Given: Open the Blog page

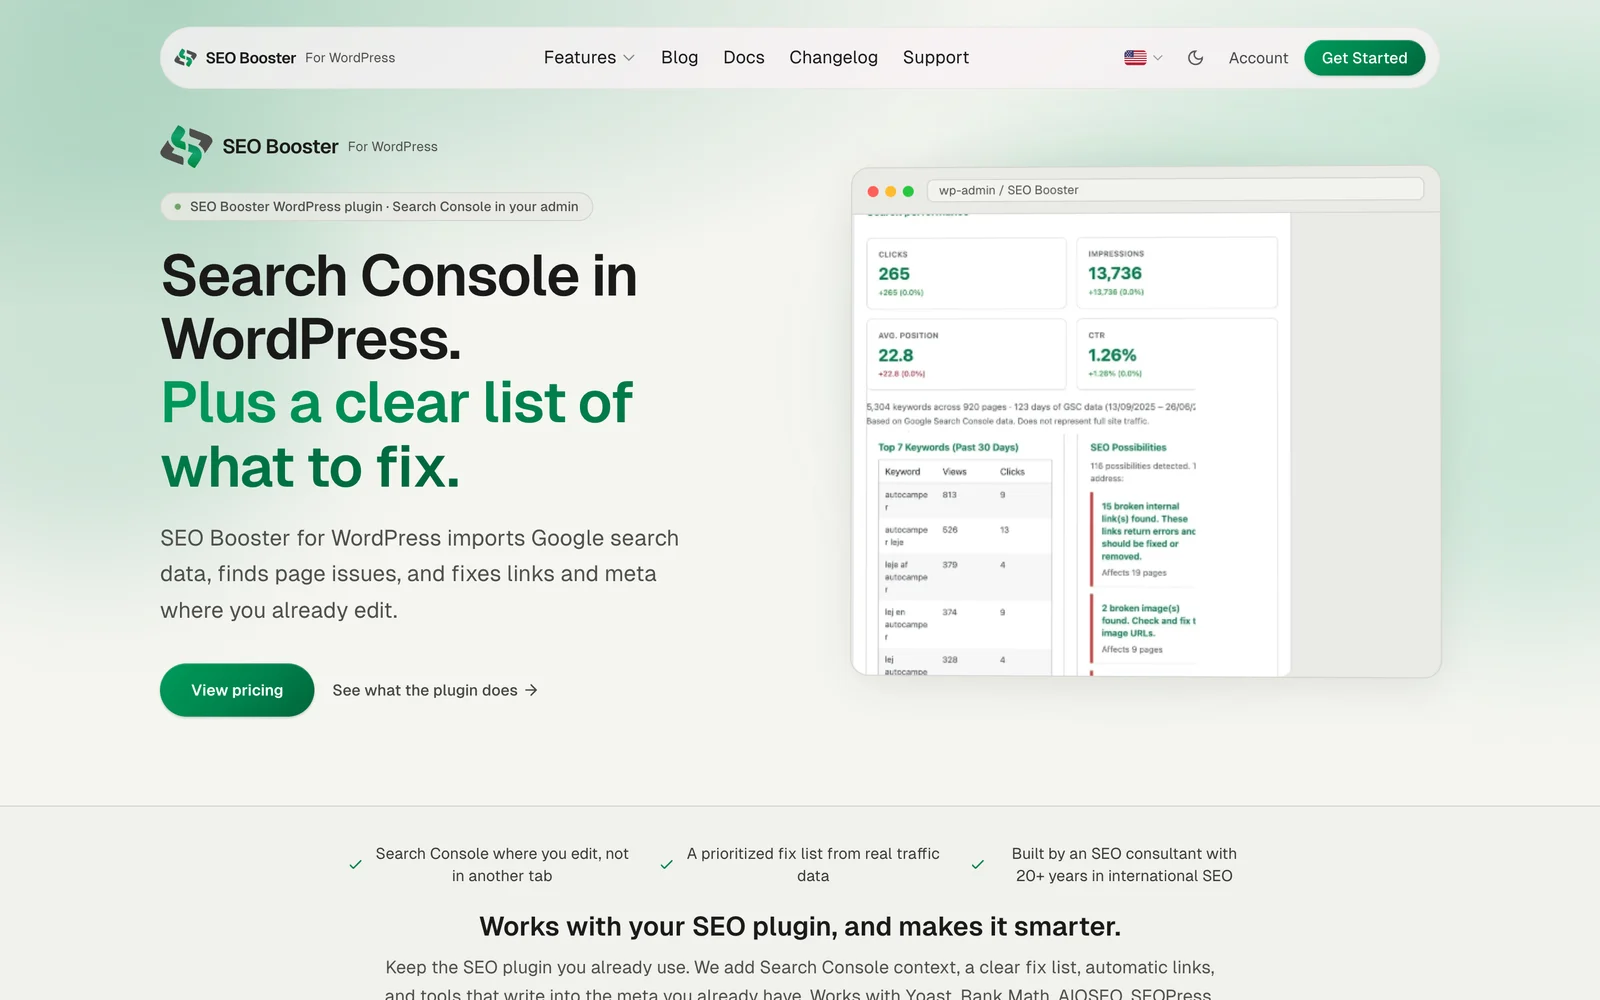Looking at the screenshot, I should tap(680, 57).
